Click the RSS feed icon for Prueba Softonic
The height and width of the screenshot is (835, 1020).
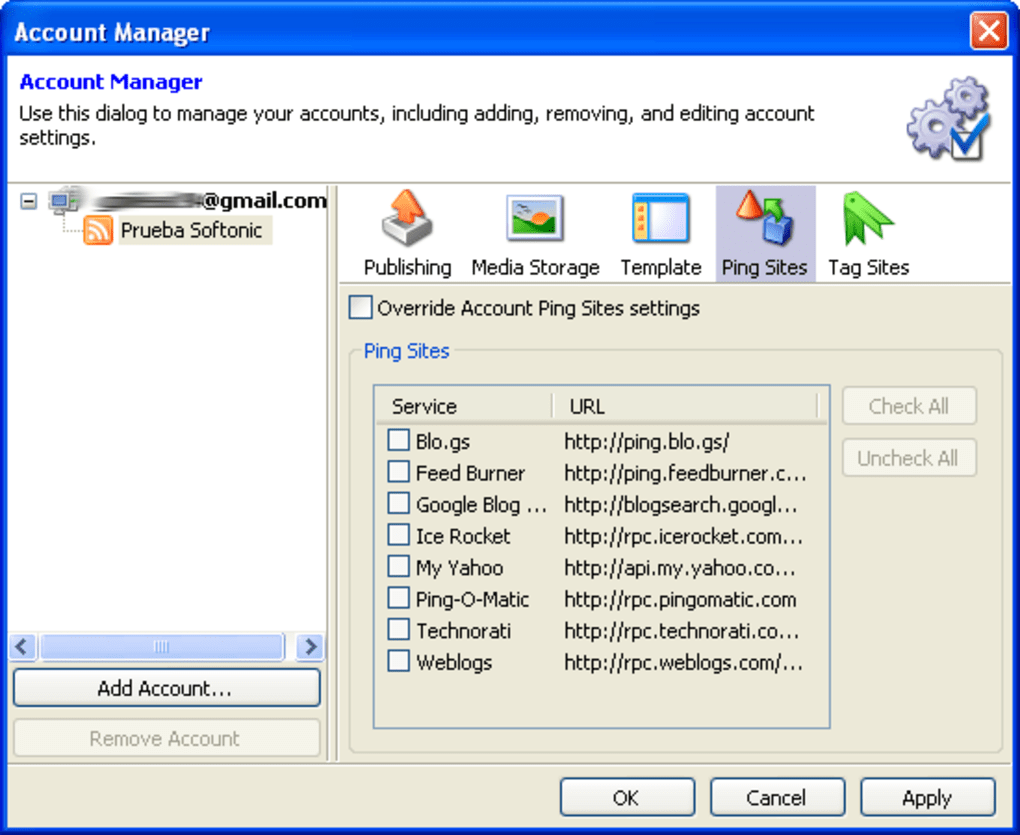coord(98,231)
